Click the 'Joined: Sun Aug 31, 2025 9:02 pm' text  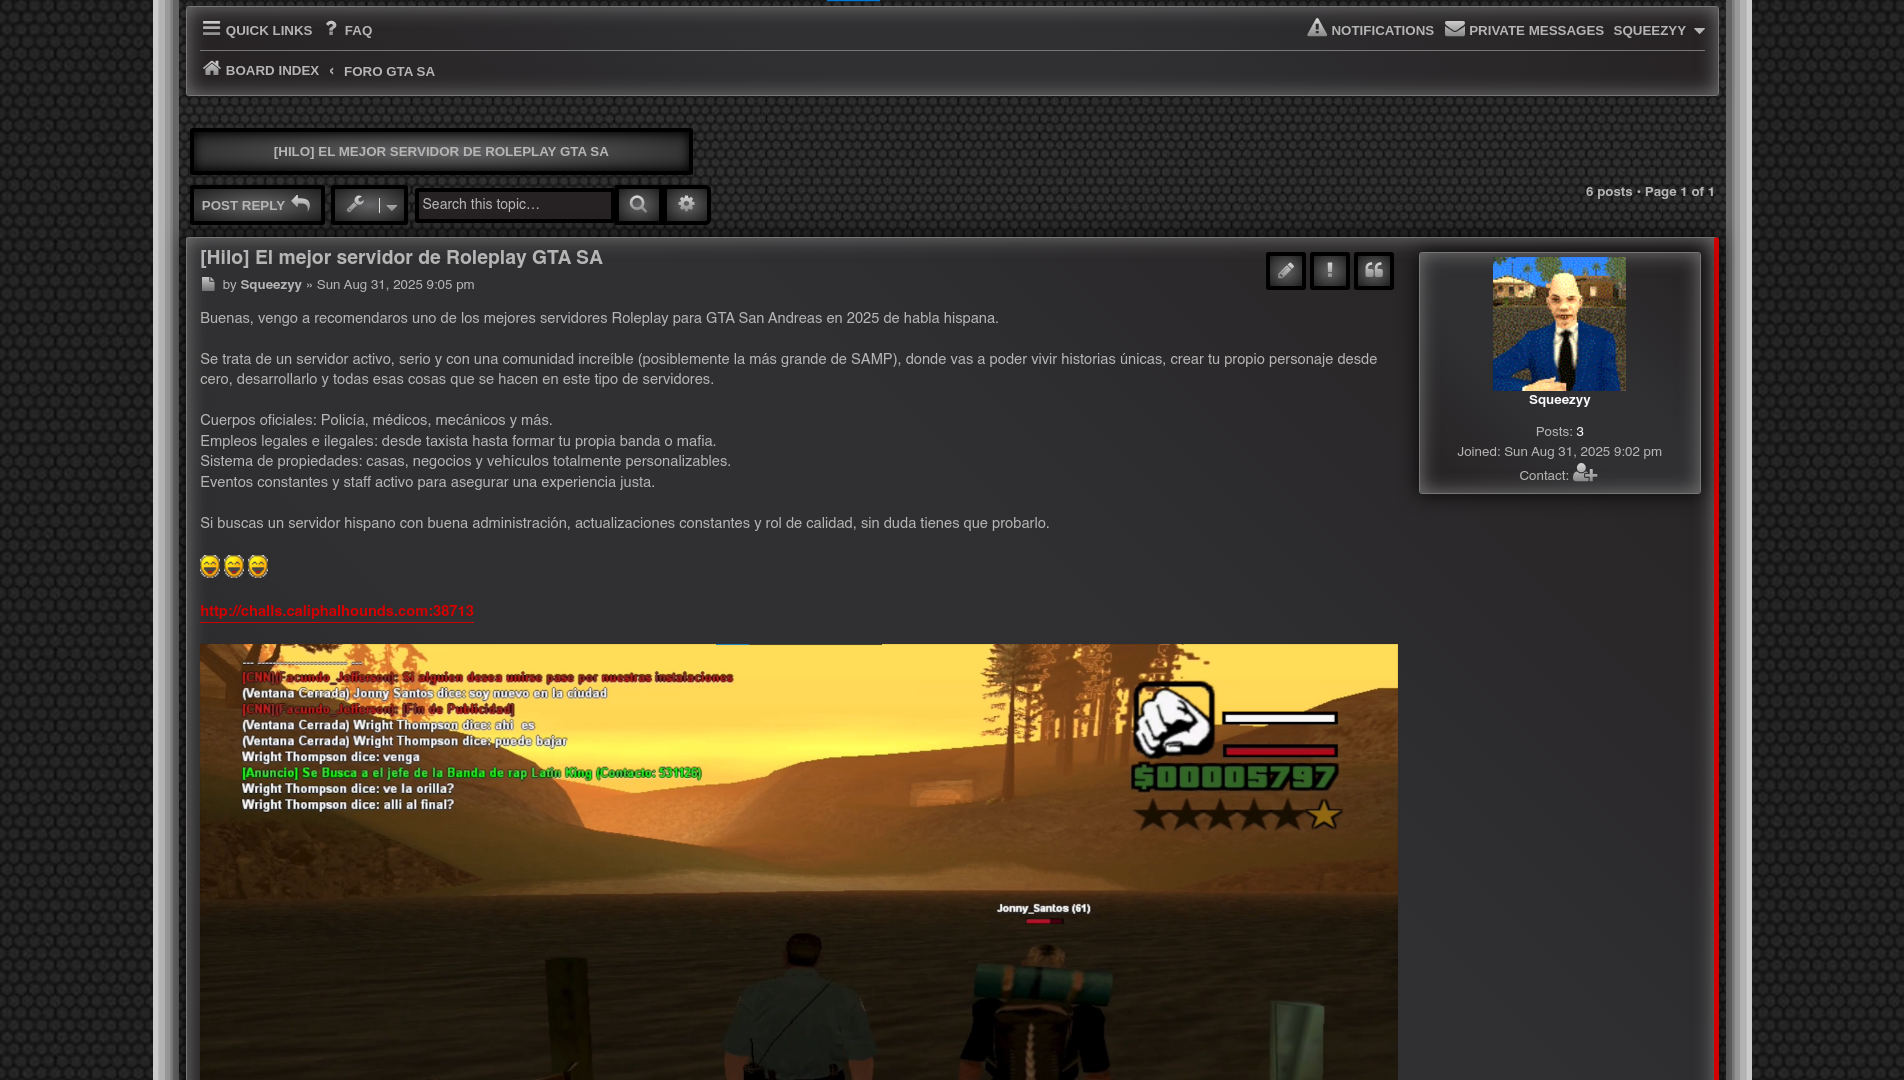coord(1559,452)
